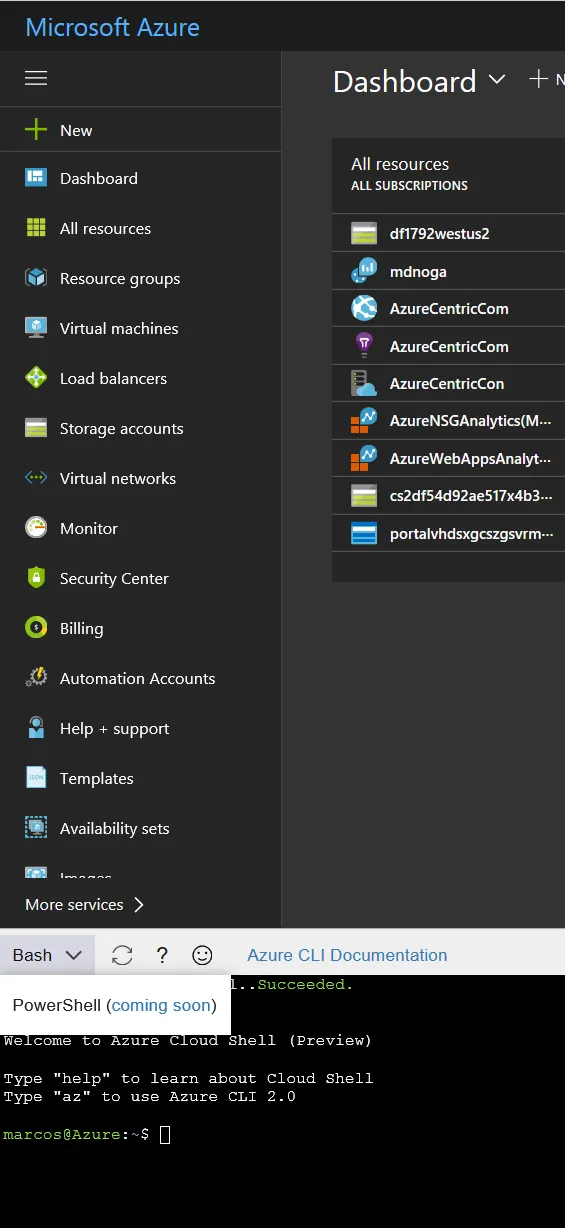
Task: Open mdnoga resource row
Action: point(448,271)
